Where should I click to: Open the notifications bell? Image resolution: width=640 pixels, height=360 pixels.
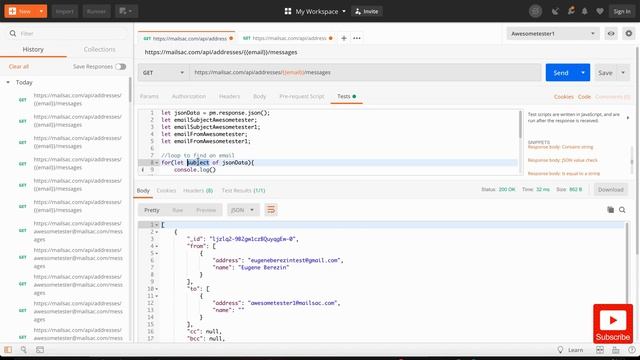(x=585, y=11)
